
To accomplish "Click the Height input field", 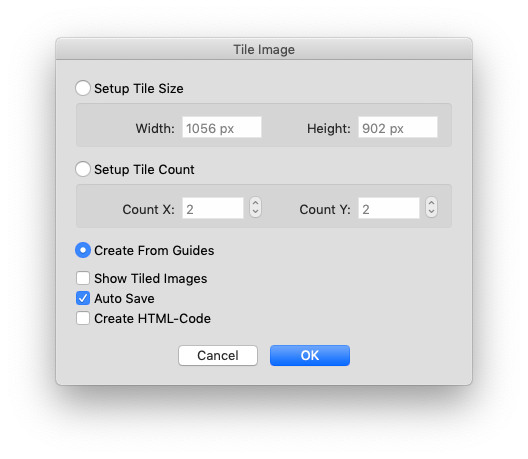I will pos(398,127).
